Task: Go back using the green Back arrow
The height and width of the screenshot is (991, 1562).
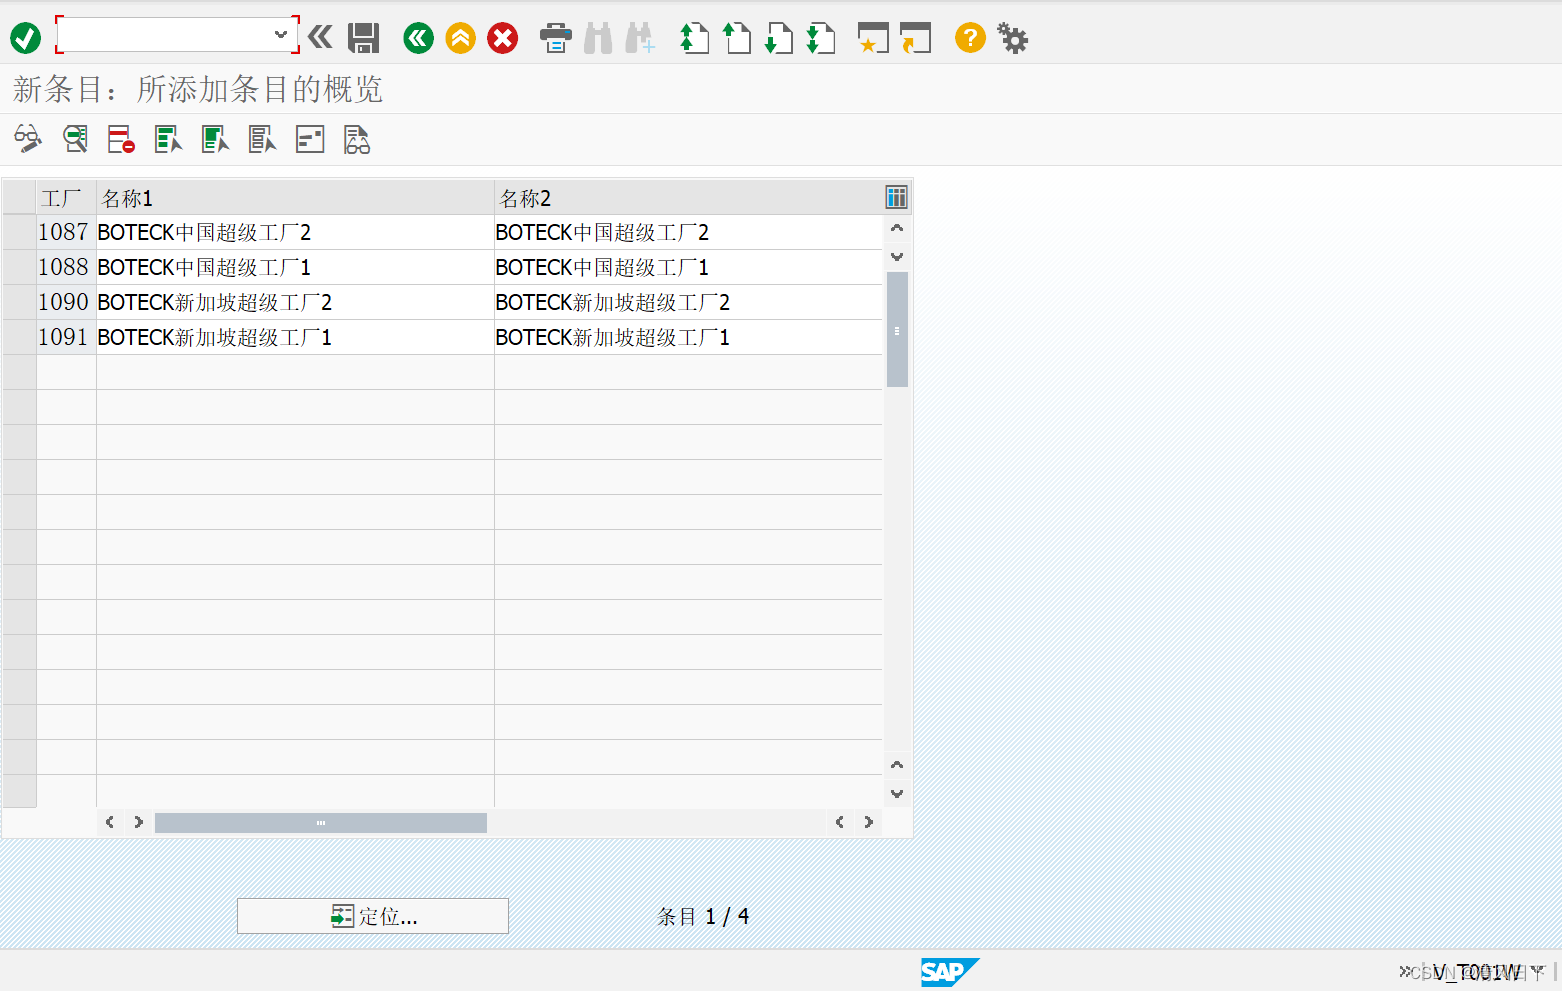Action: [x=417, y=38]
